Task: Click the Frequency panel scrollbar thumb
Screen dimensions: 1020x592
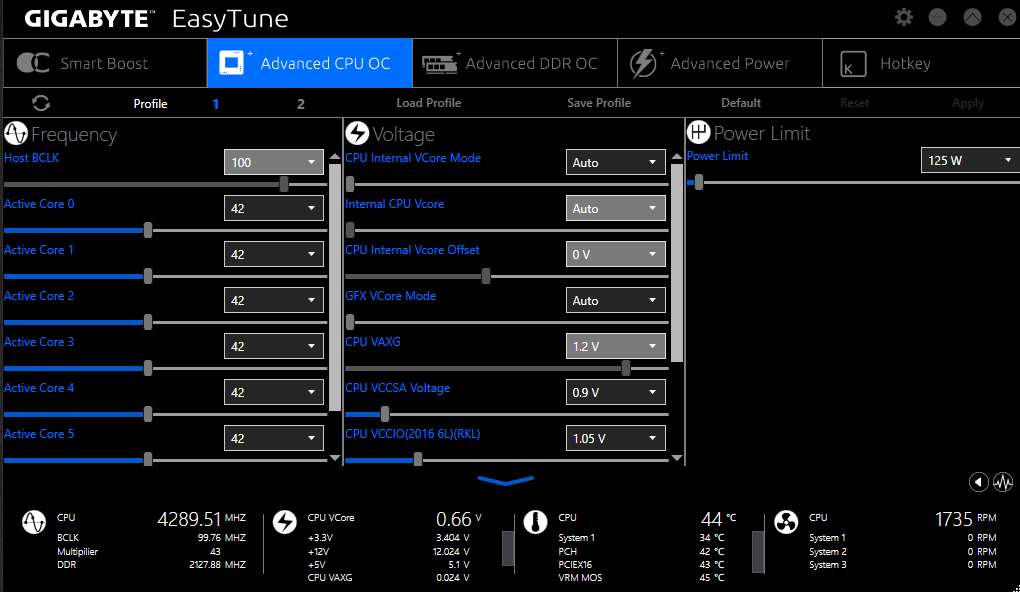Action: click(x=335, y=288)
